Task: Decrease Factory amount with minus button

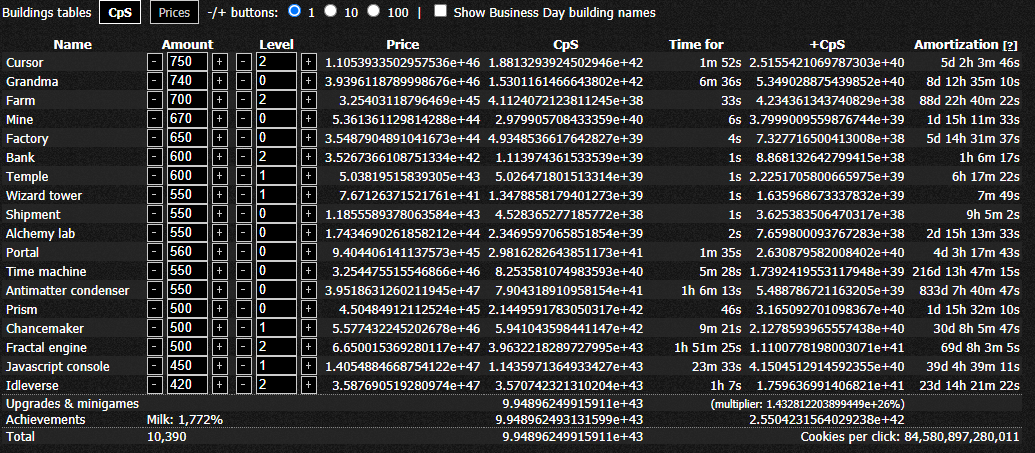Action: pos(154,139)
